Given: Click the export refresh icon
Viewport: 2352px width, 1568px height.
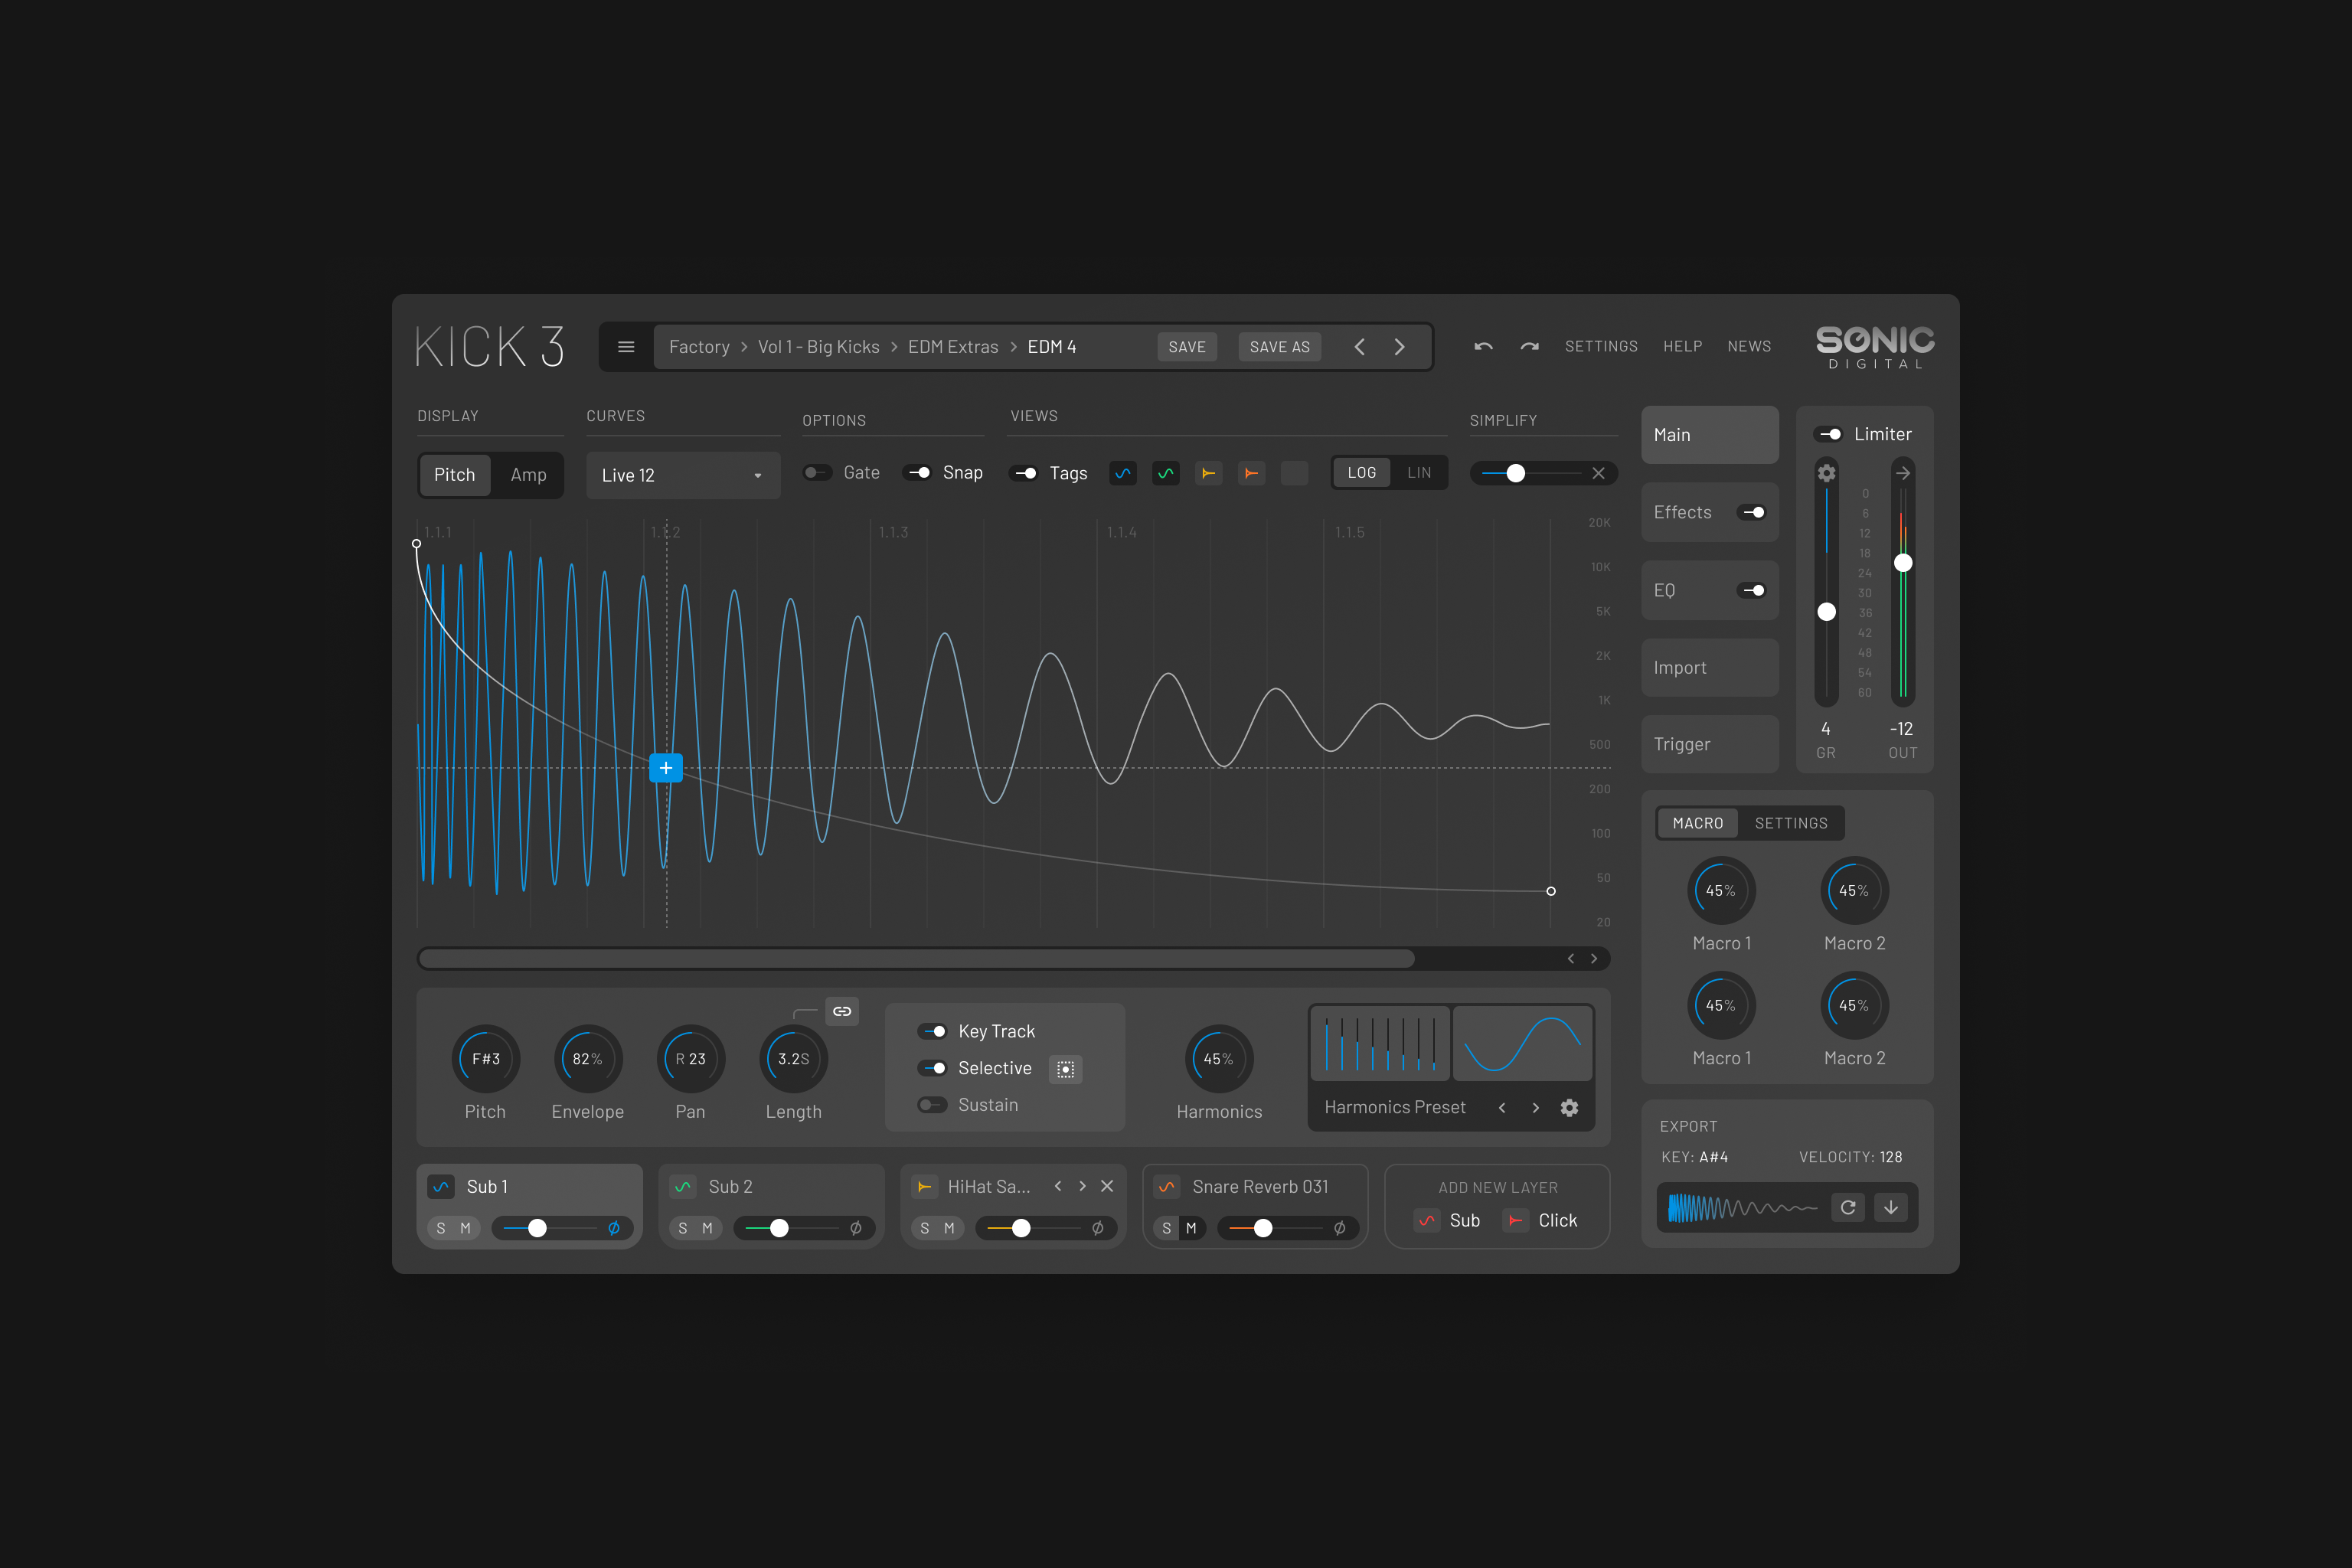Looking at the screenshot, I should click(x=1848, y=1207).
